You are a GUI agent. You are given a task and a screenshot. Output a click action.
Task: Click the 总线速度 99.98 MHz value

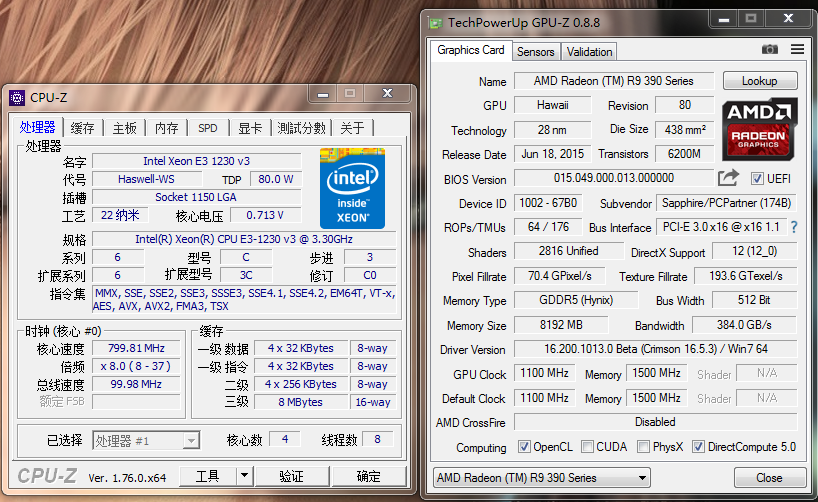136,384
